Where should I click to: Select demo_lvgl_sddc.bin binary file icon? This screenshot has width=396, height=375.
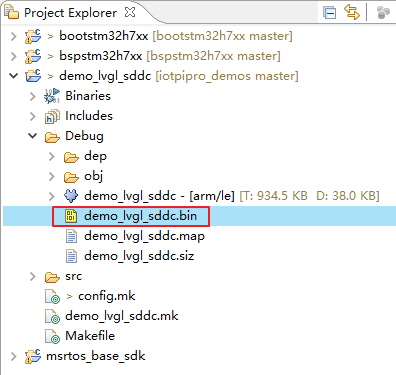(71, 216)
